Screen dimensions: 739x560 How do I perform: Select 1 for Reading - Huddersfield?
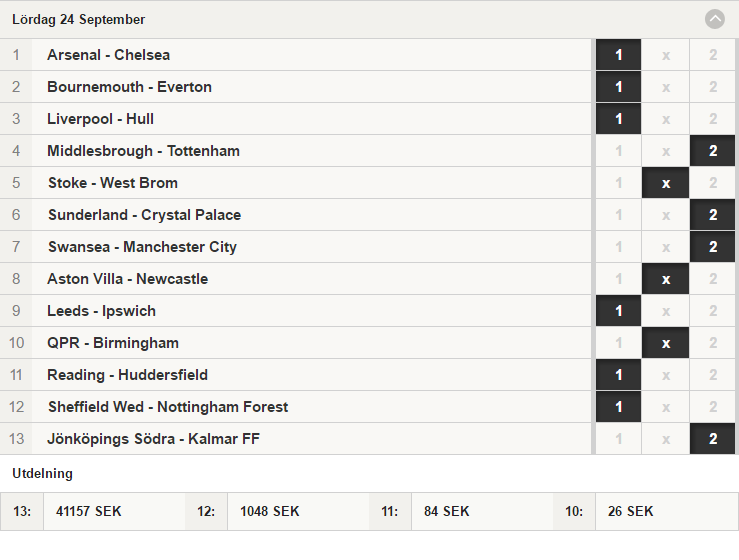pos(618,375)
